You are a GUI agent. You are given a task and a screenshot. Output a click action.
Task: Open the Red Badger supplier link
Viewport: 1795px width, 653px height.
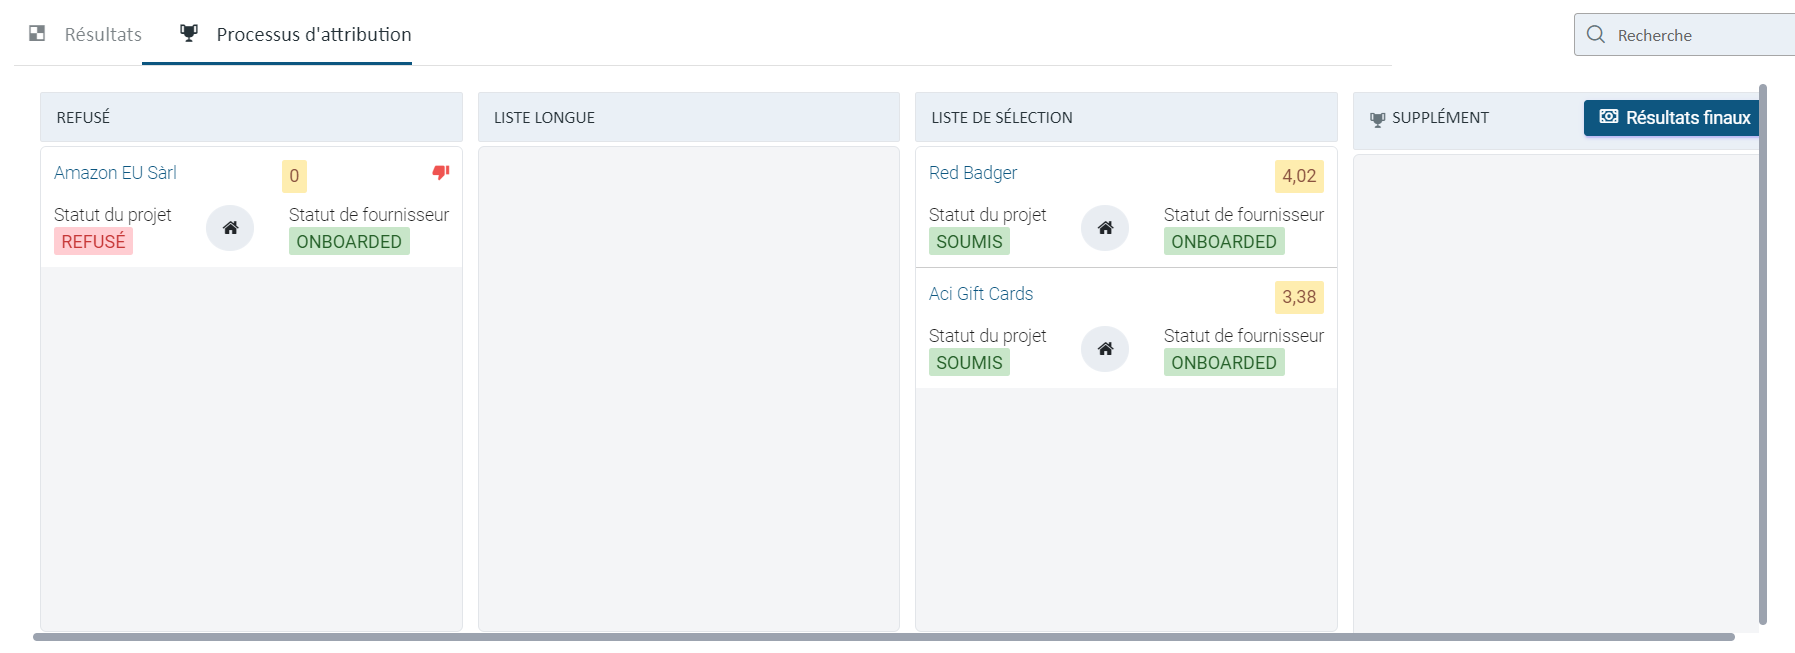973,173
